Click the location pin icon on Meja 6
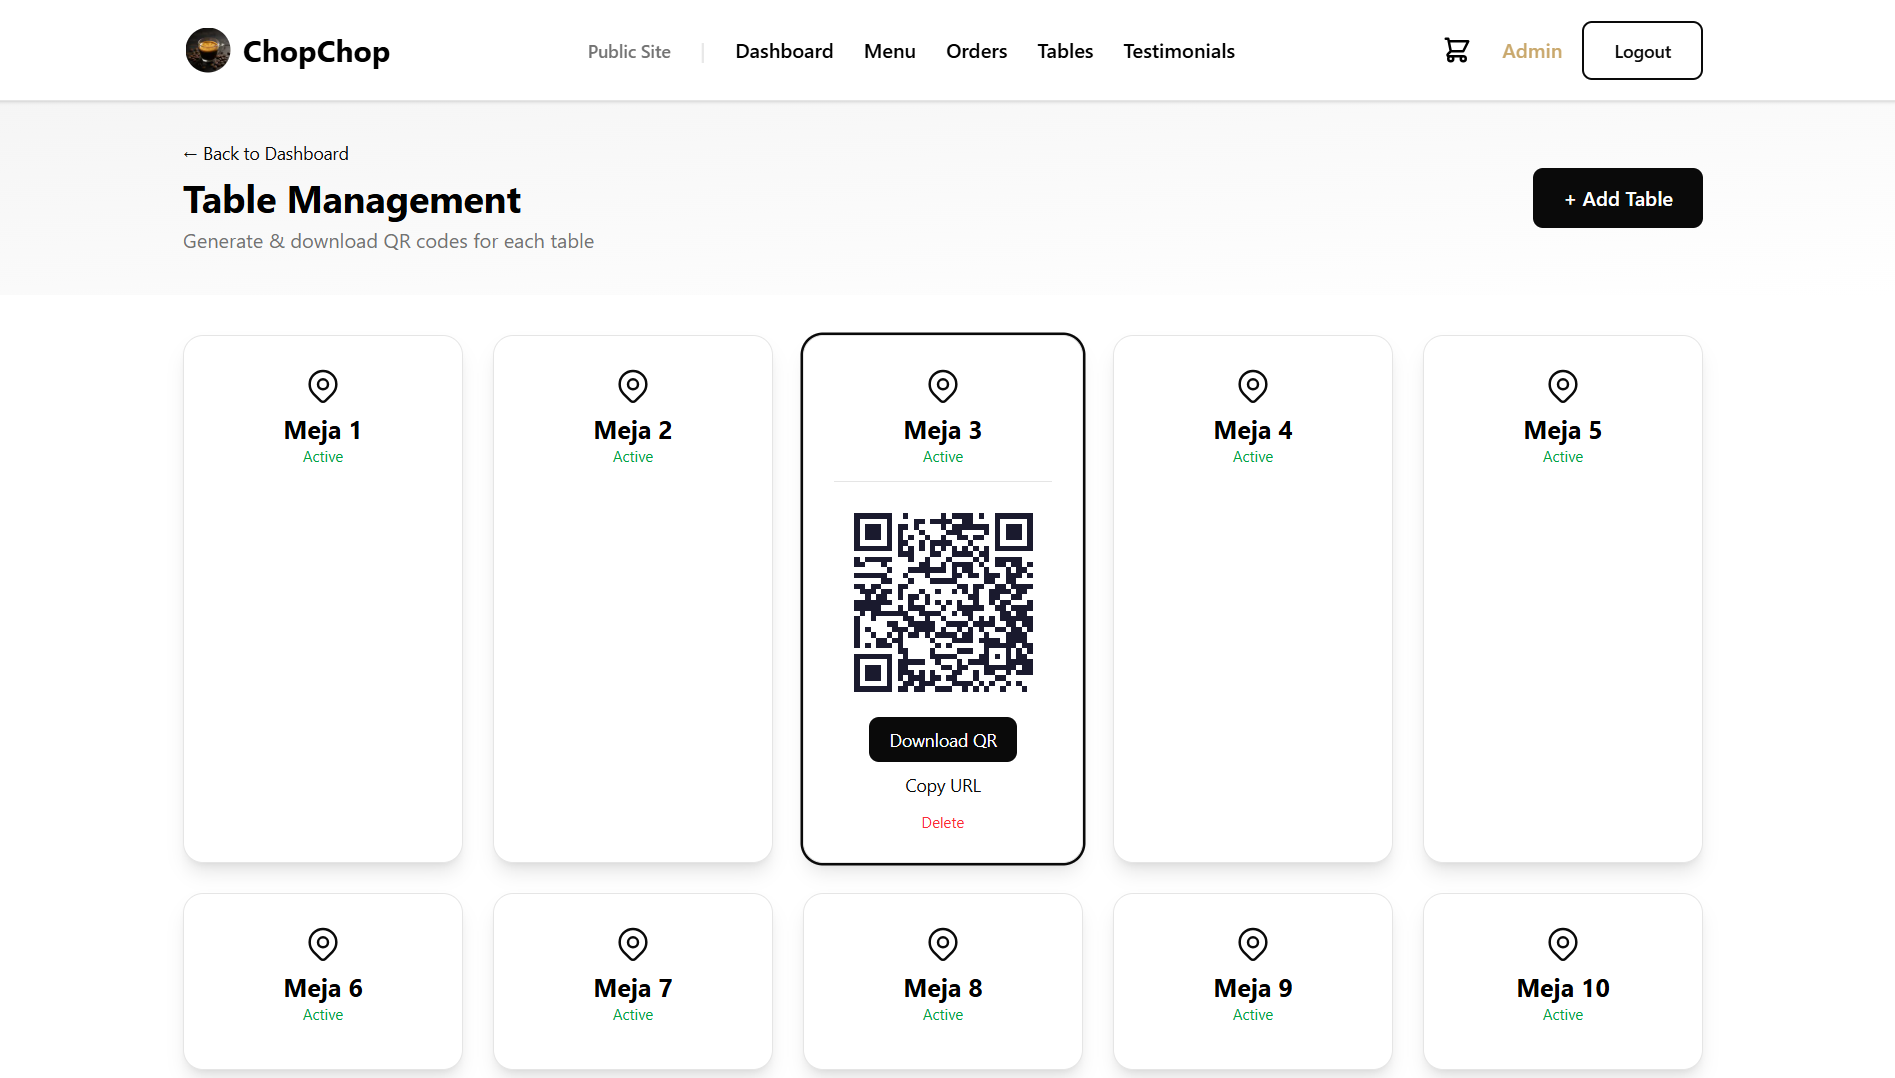1895x1078 pixels. (323, 944)
